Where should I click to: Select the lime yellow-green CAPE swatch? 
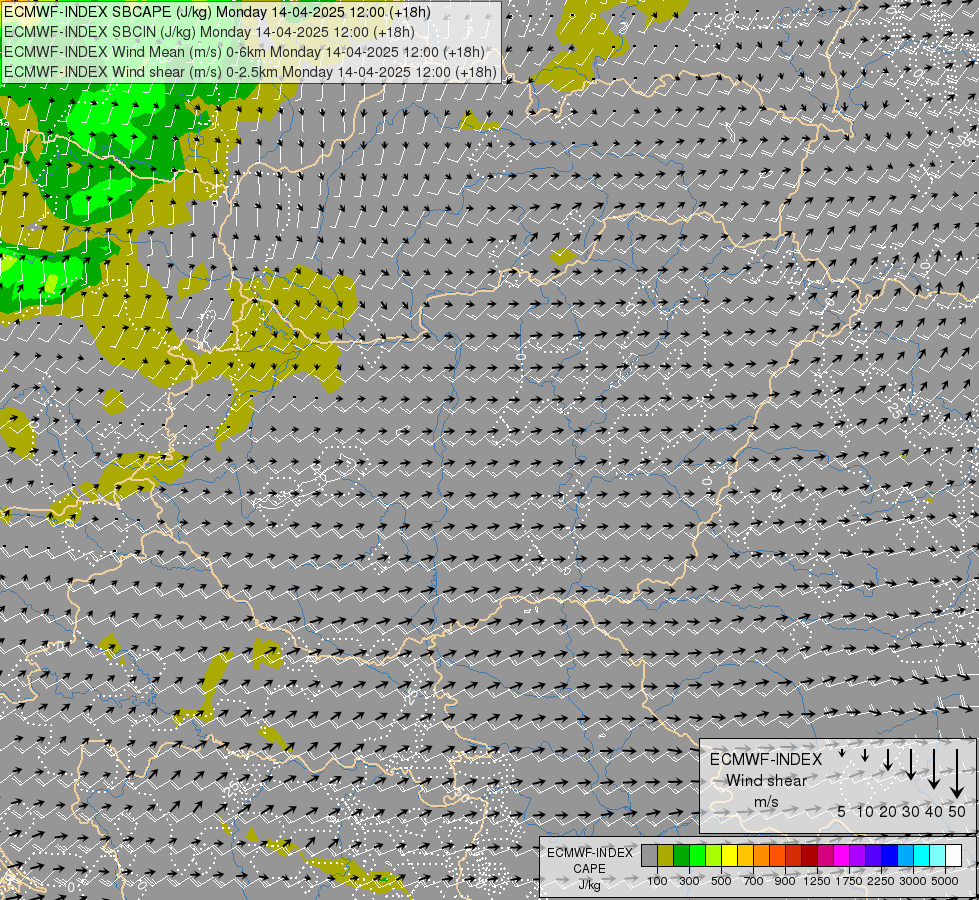click(713, 855)
